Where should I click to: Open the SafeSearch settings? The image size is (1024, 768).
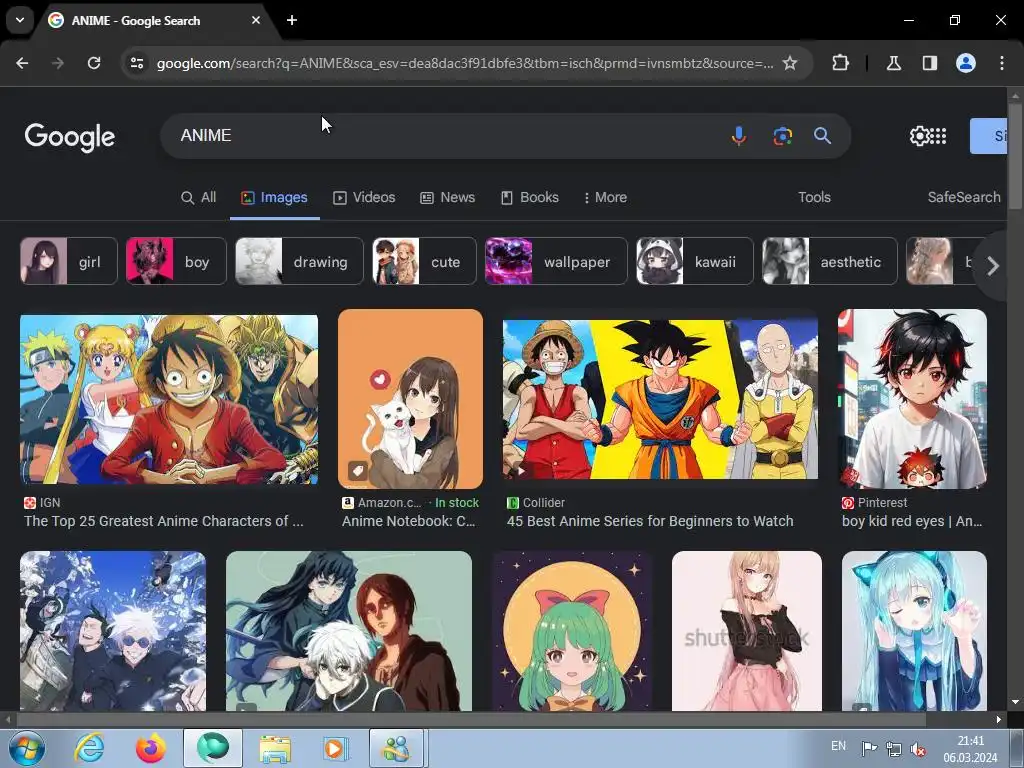click(964, 197)
